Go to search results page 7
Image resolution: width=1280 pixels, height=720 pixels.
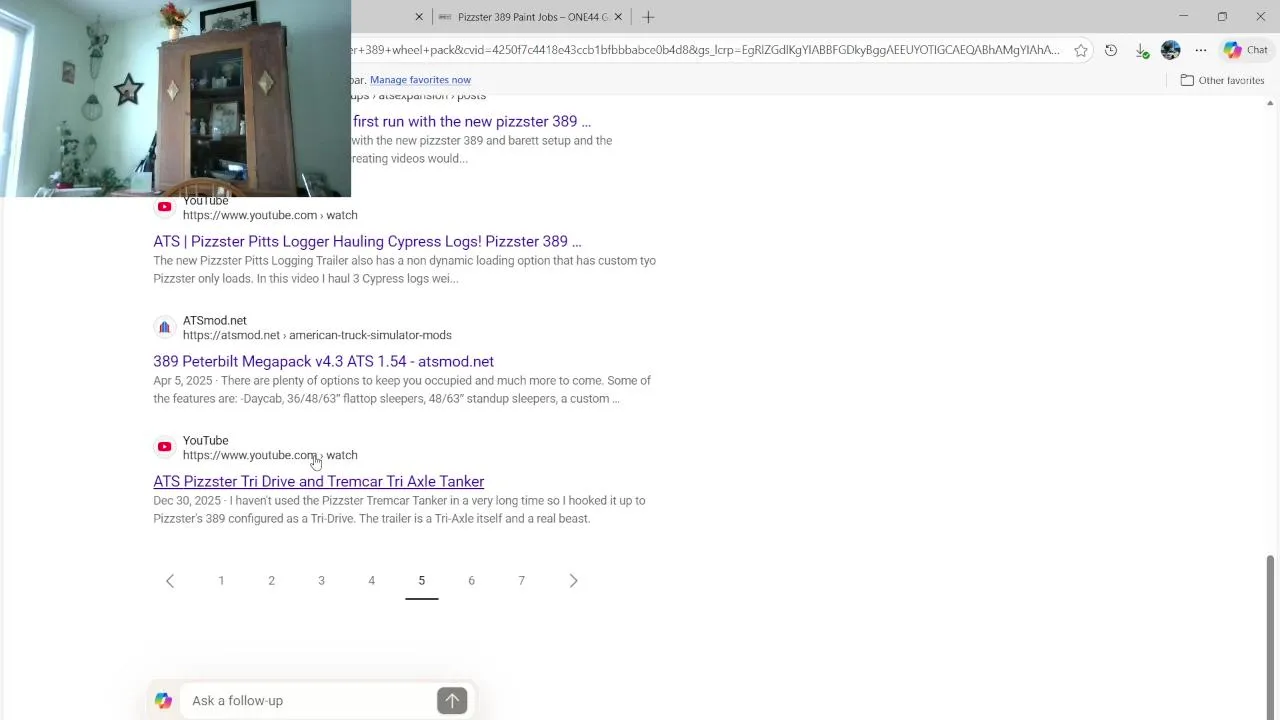click(521, 581)
